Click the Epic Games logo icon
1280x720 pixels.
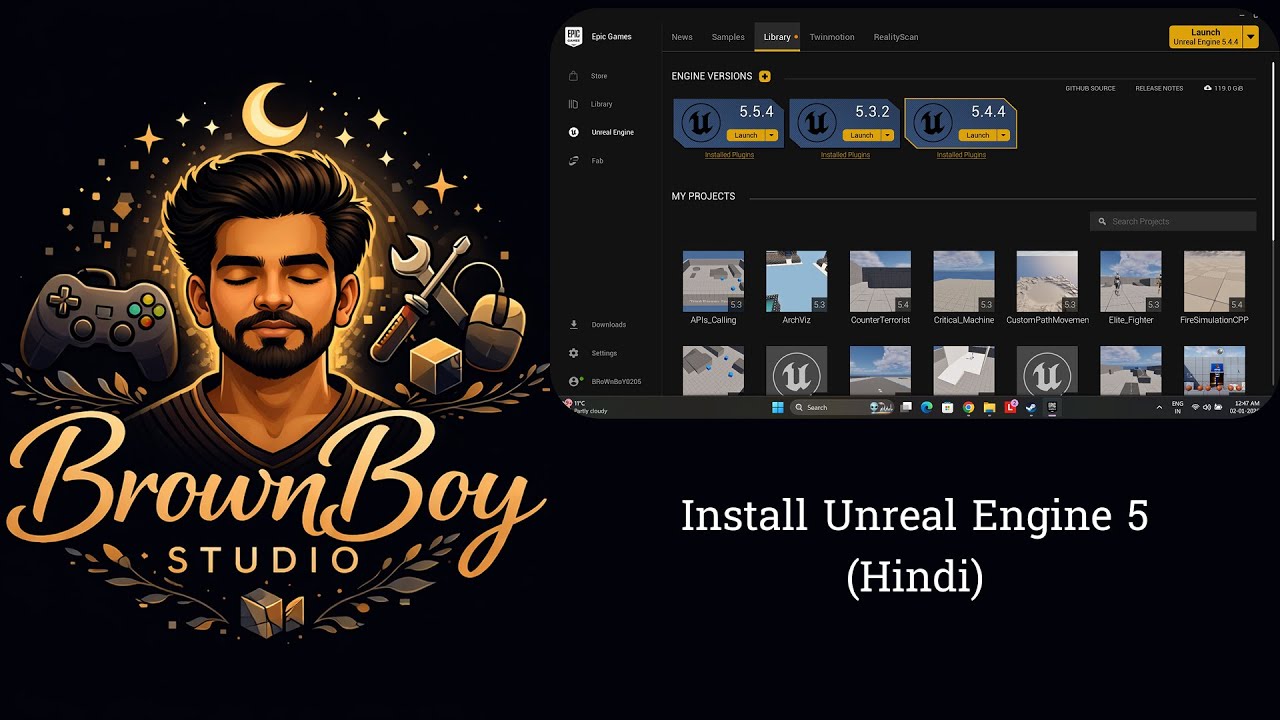click(x=574, y=36)
